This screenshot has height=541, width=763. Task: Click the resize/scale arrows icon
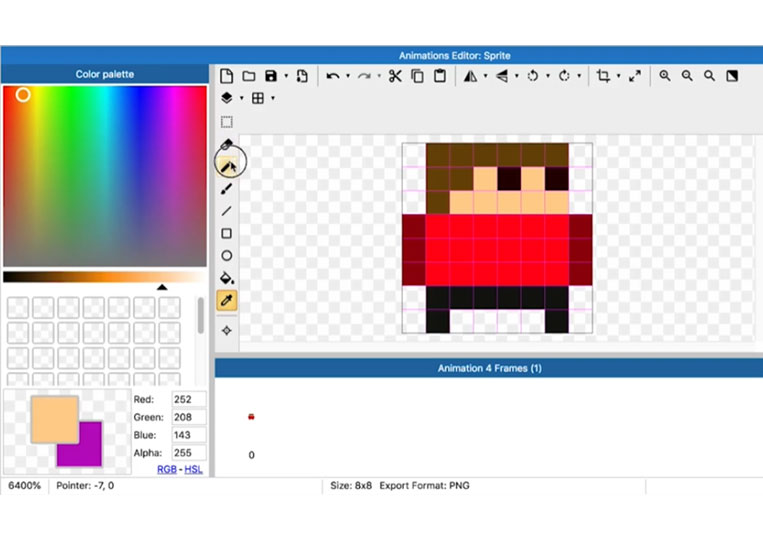coord(635,76)
